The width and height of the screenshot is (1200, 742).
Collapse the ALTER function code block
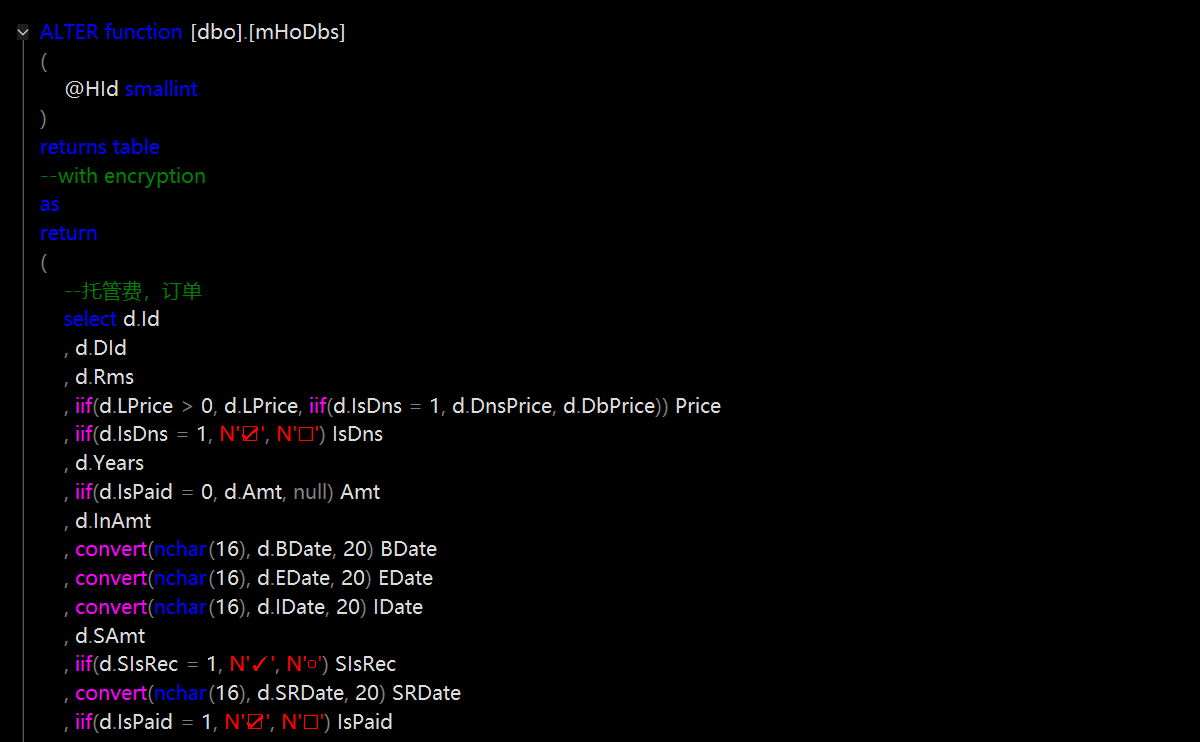coord(23,33)
